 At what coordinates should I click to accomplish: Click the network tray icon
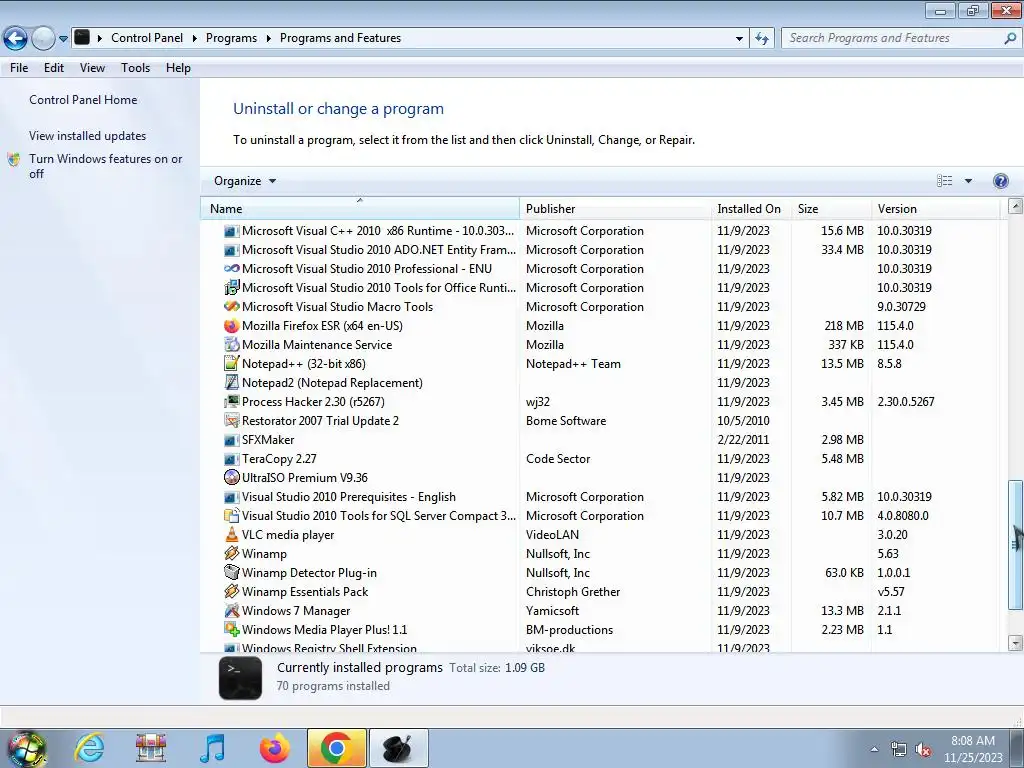[x=899, y=750]
